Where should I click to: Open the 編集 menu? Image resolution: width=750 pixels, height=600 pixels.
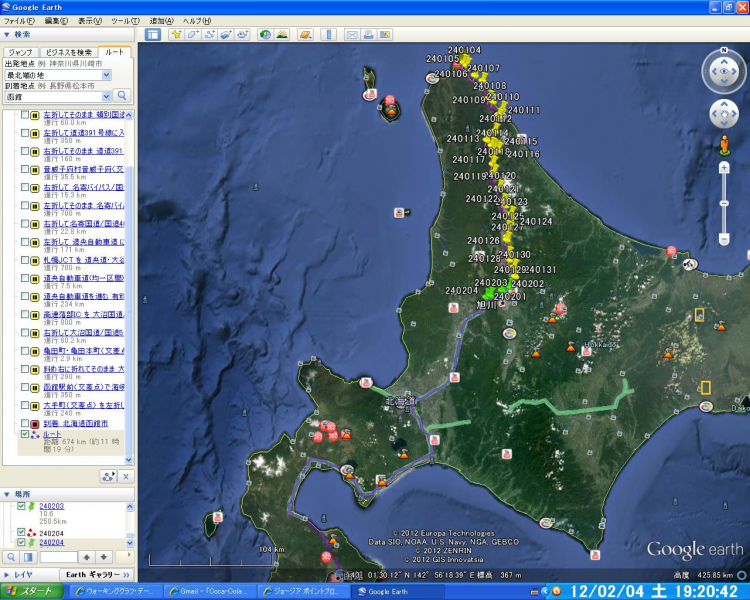coord(56,21)
